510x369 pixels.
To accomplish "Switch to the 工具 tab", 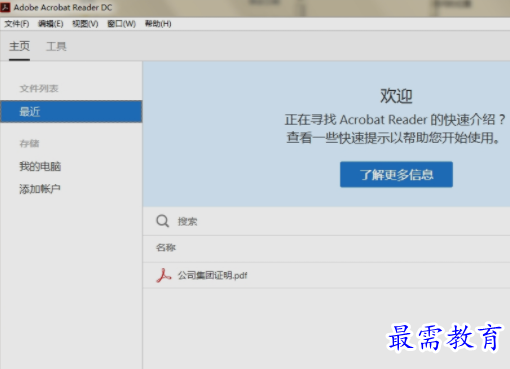I will [56, 46].
